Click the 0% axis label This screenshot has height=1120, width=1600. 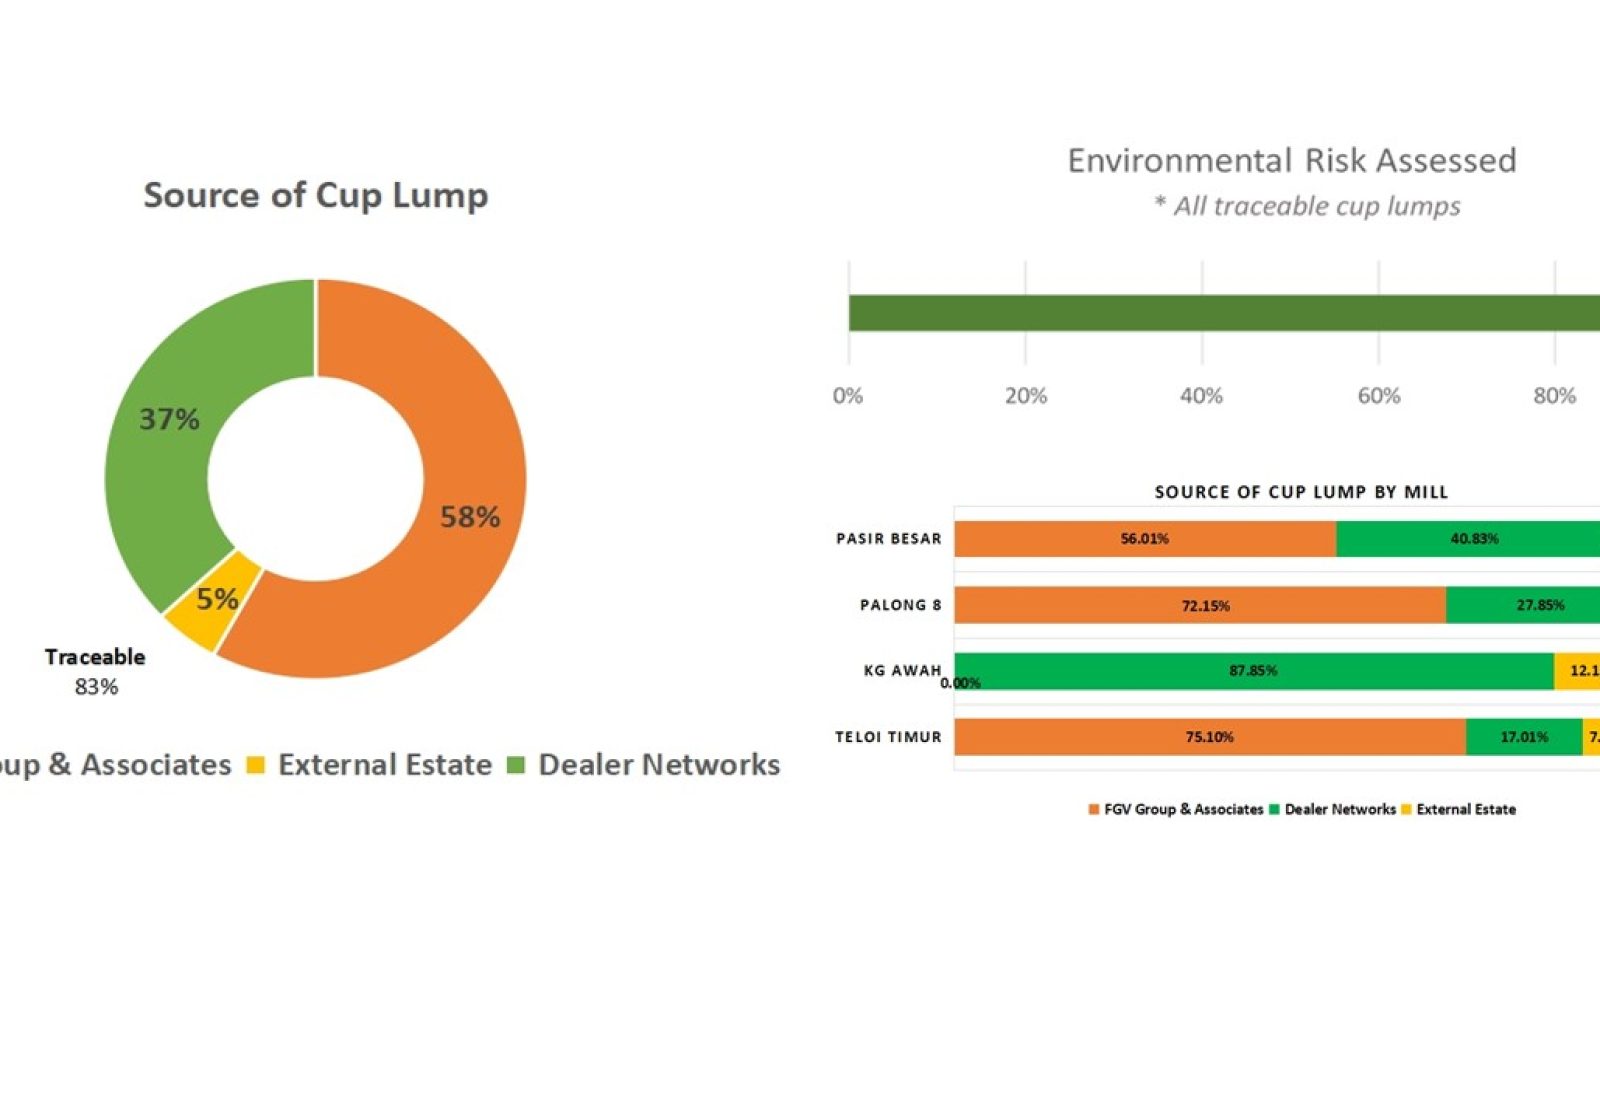click(848, 396)
